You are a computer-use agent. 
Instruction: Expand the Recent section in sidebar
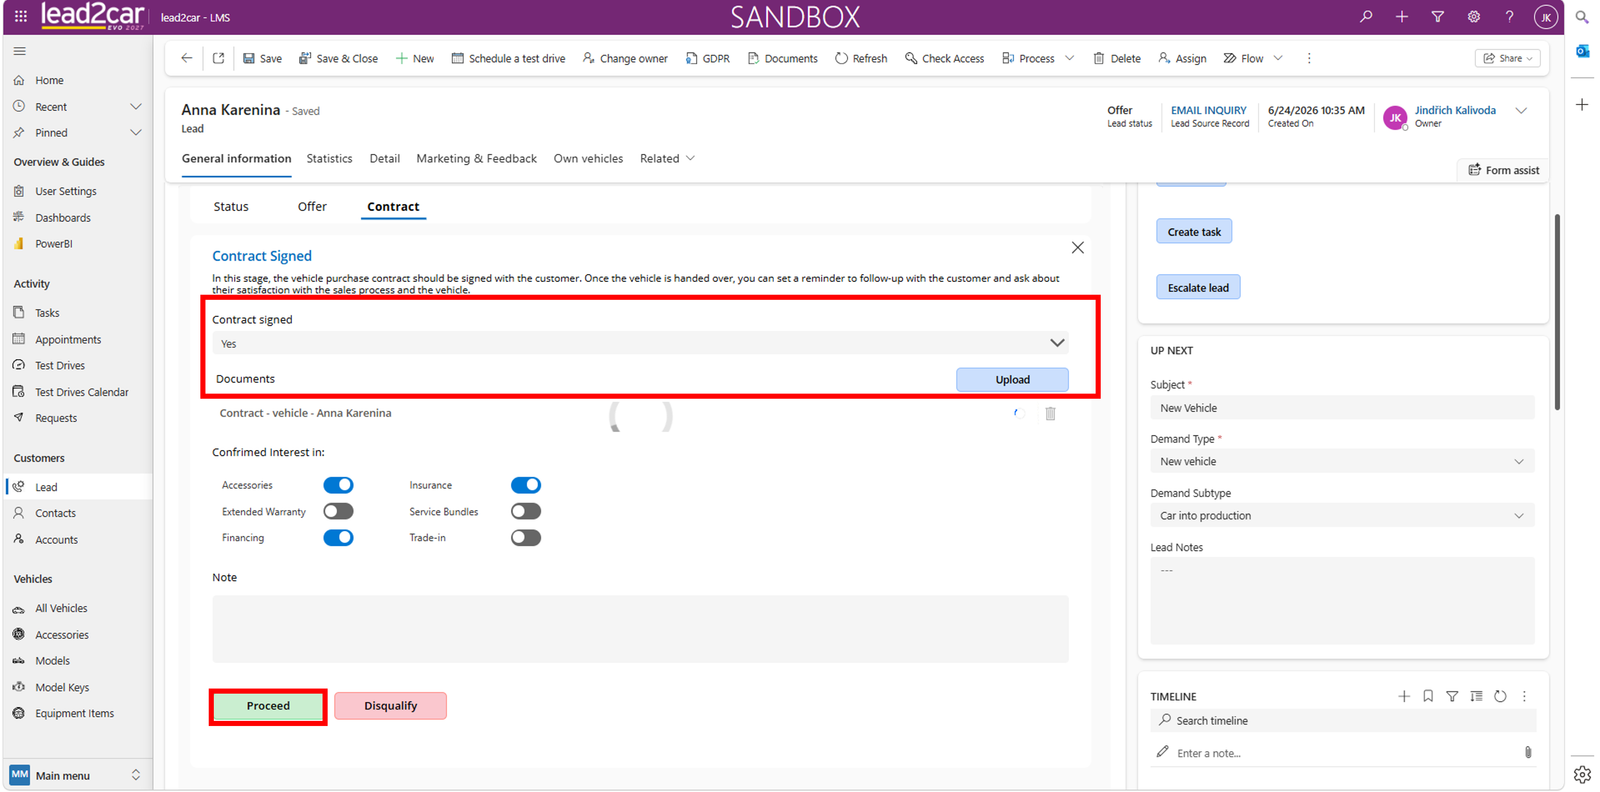pyautogui.click(x=136, y=107)
